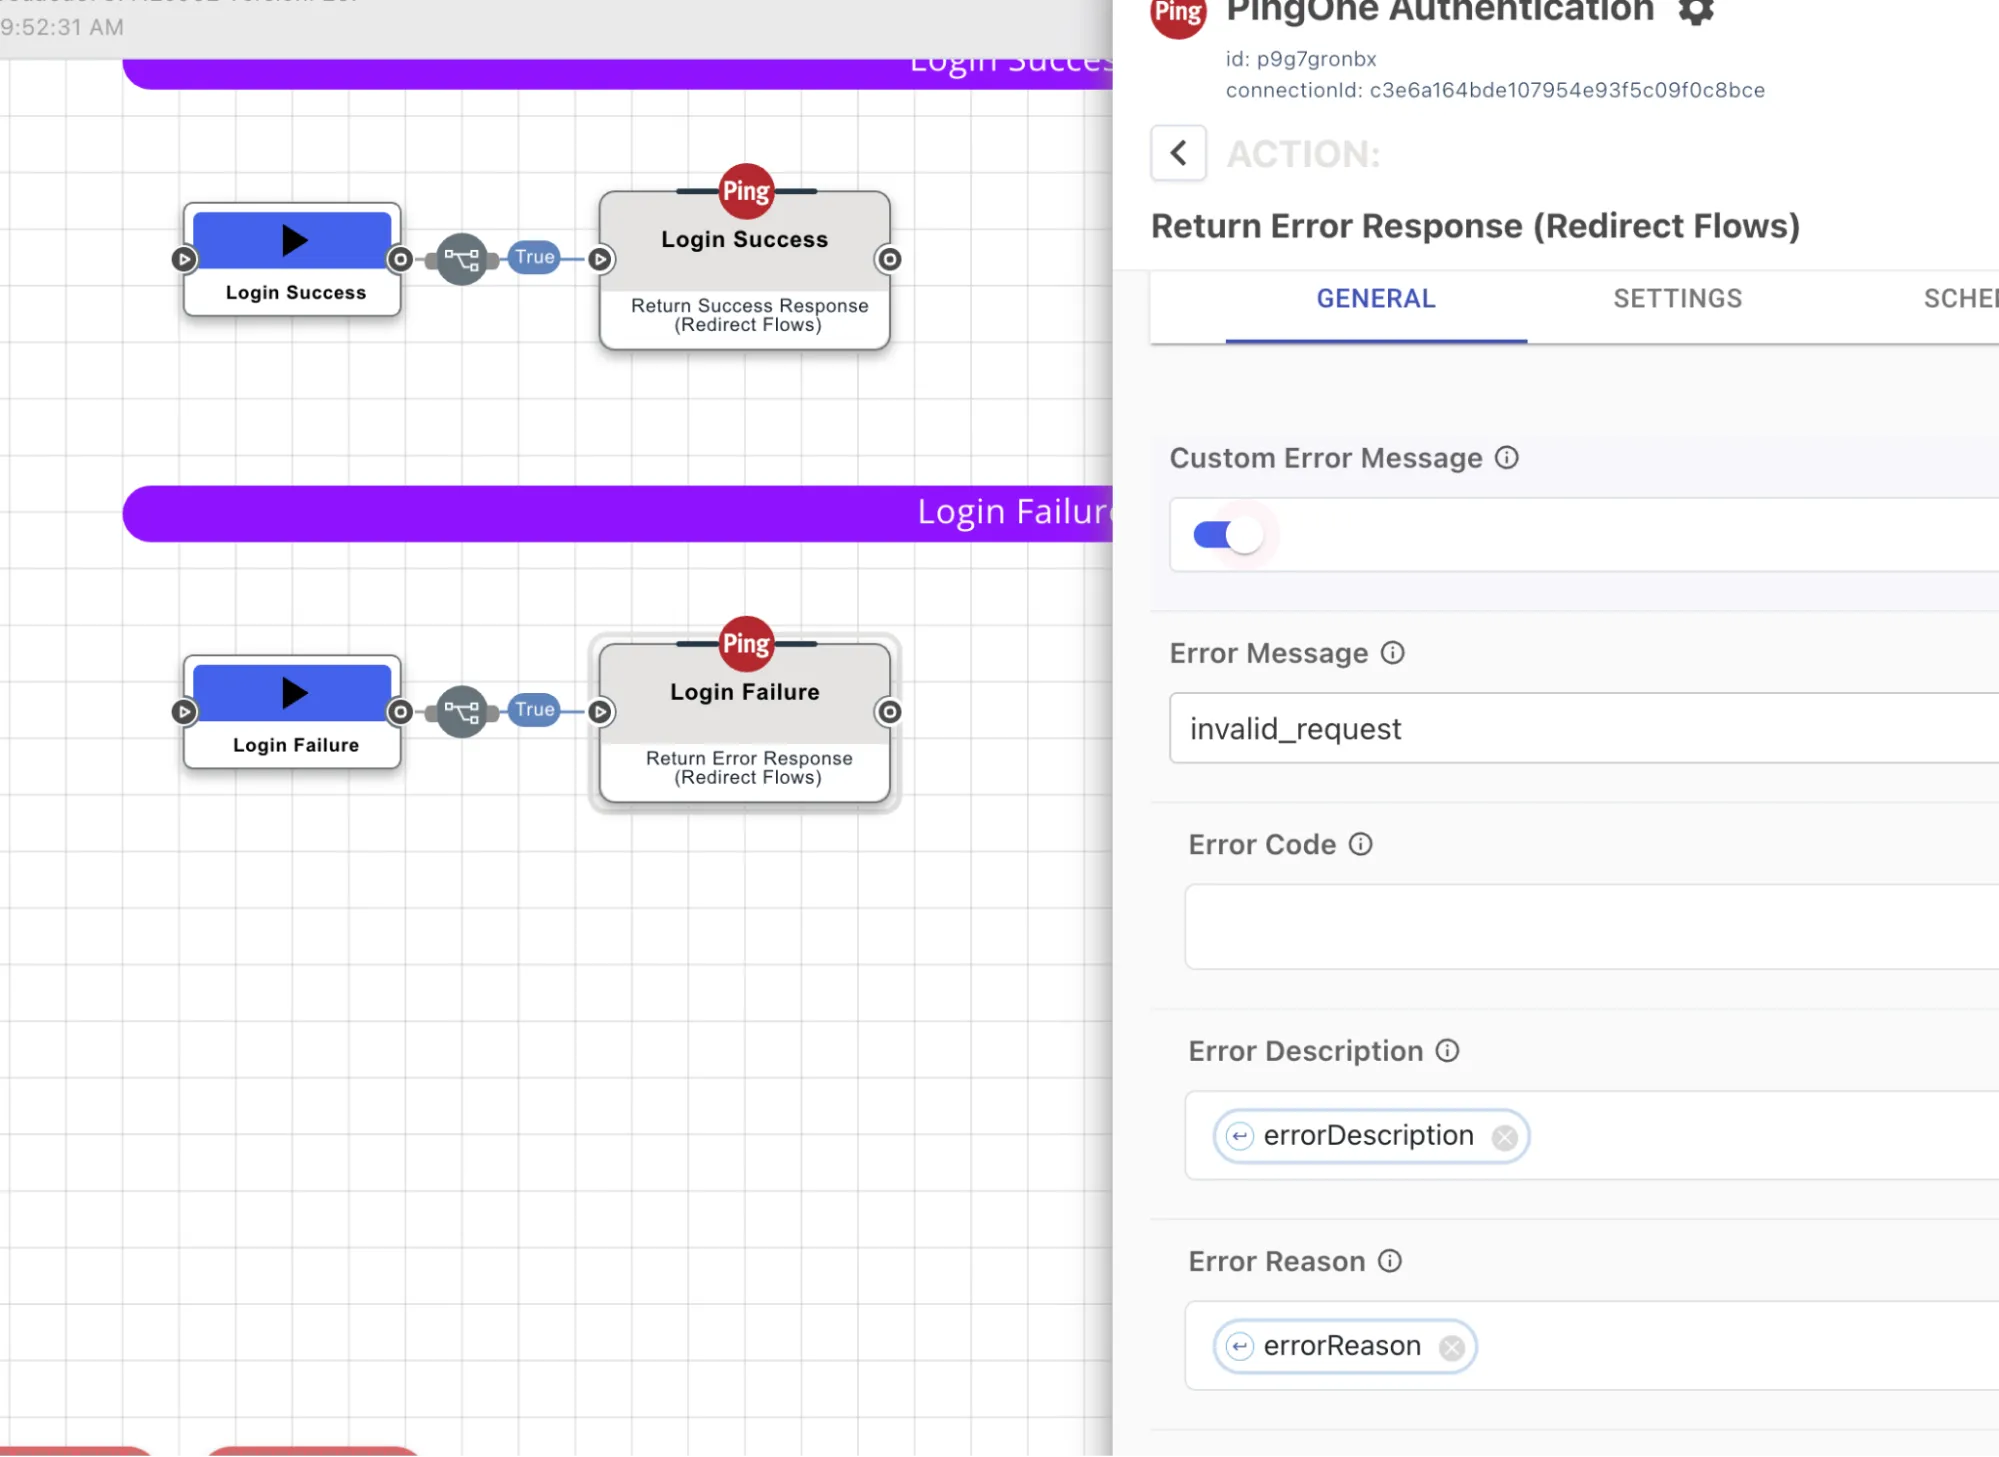The width and height of the screenshot is (1999, 1457).
Task: Show info for Error Code
Action: pyautogui.click(x=1360, y=844)
